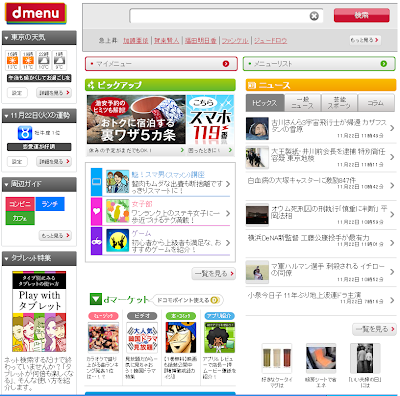Collapse the 周辺ガイド section header
The height and width of the screenshot is (396, 400).
(39, 184)
